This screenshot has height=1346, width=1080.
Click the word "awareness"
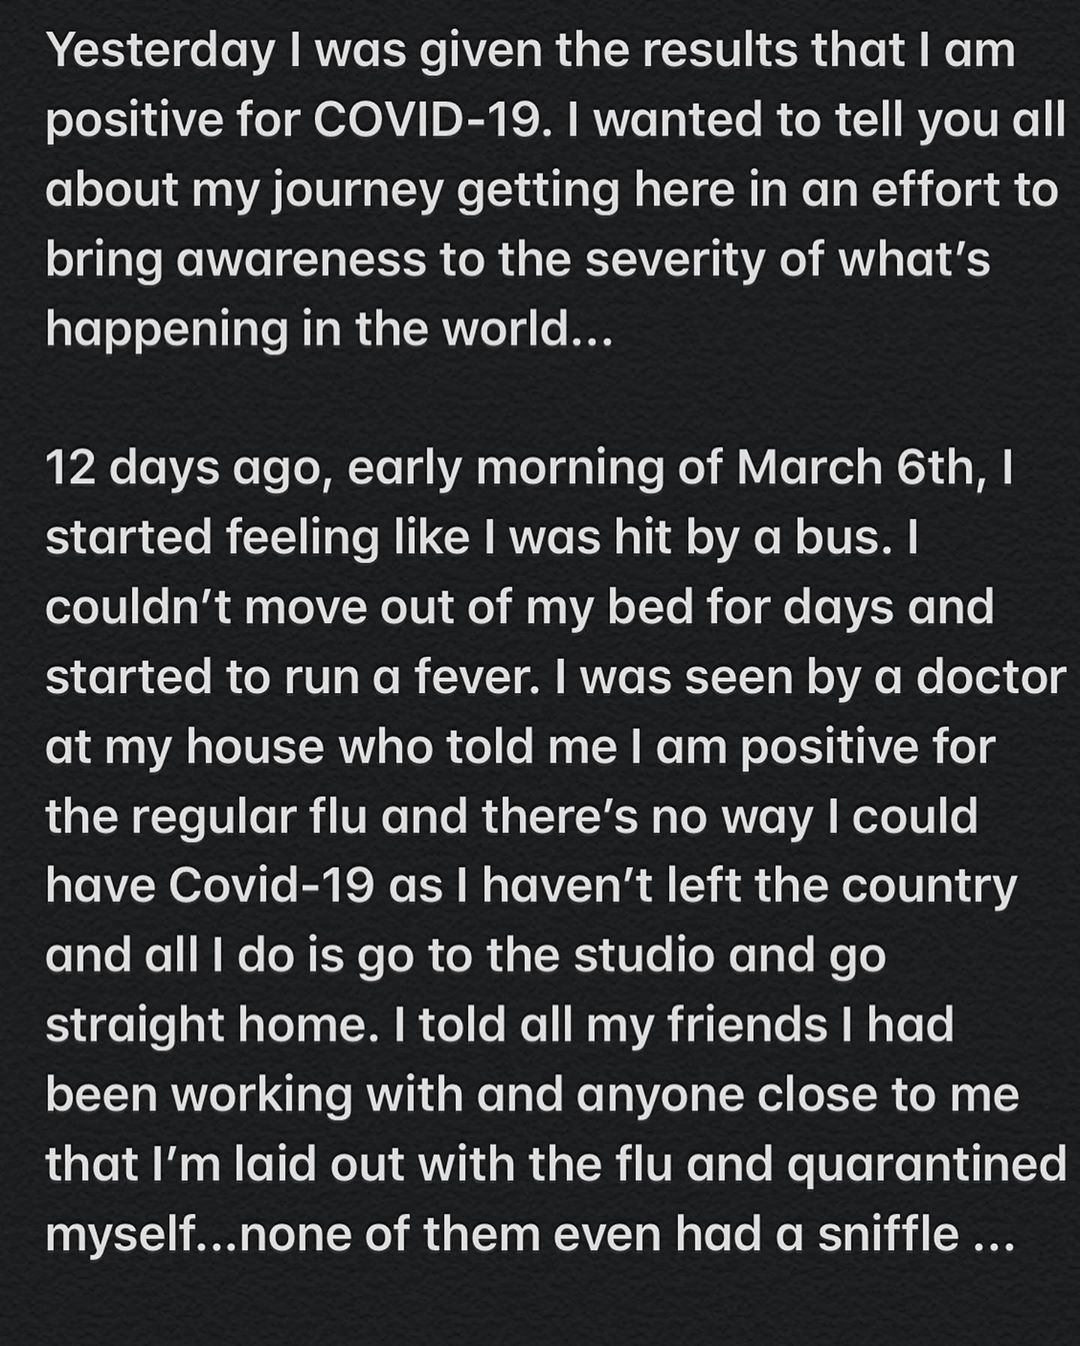tap(295, 261)
